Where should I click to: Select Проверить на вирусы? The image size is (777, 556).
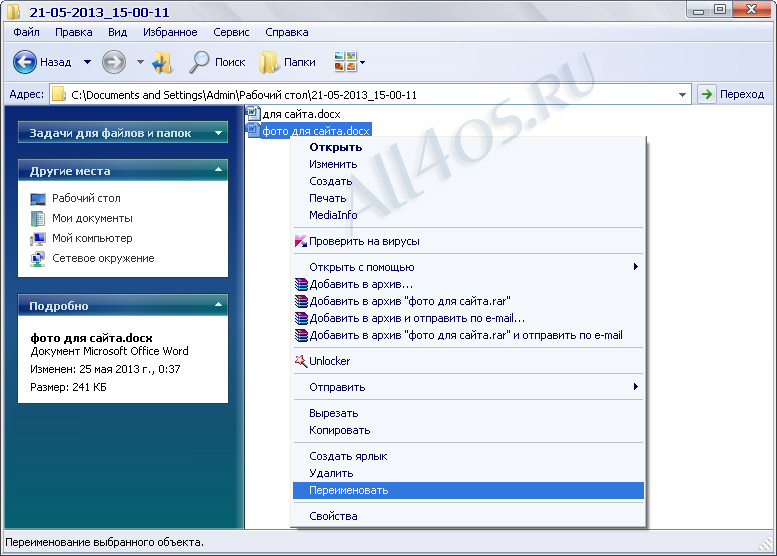pos(468,241)
